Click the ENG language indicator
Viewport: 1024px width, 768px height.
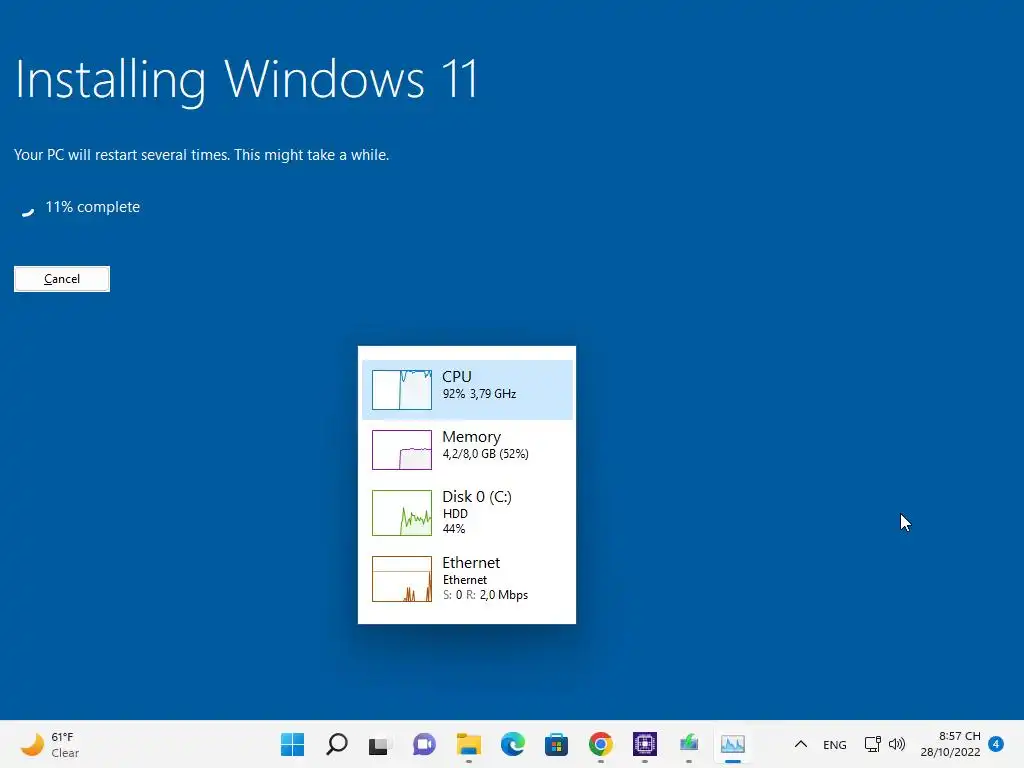point(835,744)
